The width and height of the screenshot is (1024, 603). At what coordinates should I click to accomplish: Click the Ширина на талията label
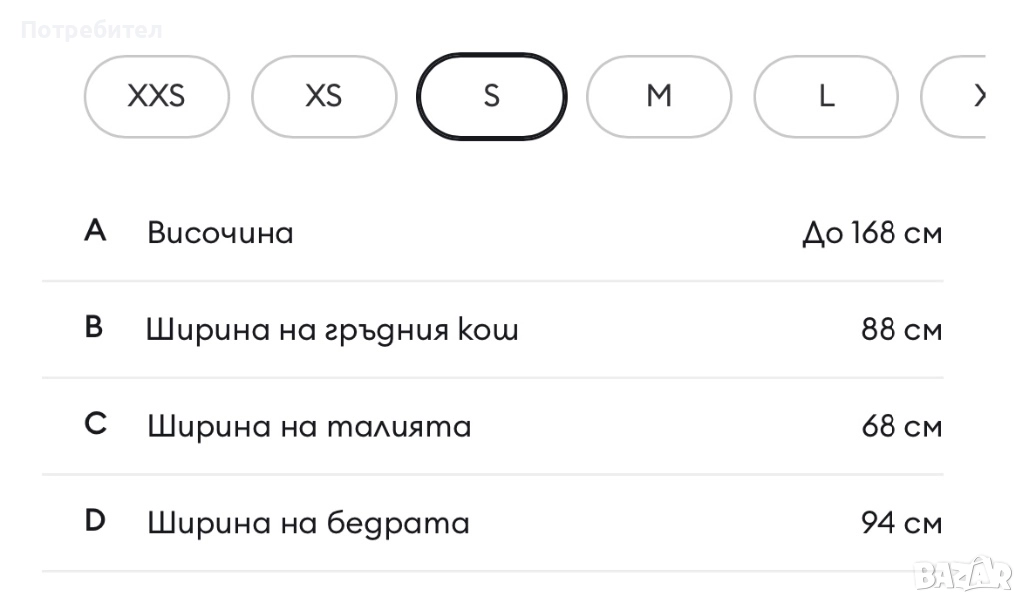(309, 427)
